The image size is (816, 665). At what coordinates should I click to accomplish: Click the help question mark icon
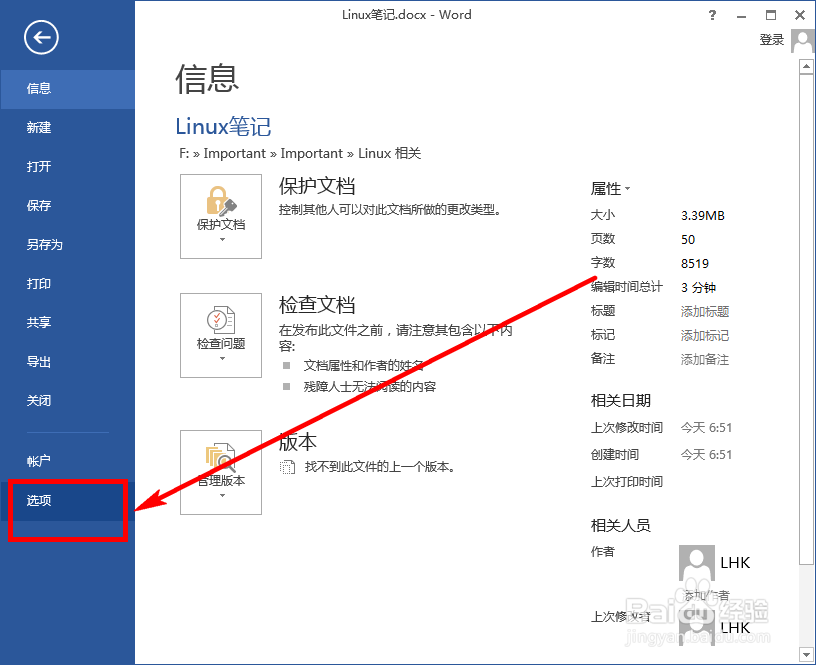pos(712,15)
